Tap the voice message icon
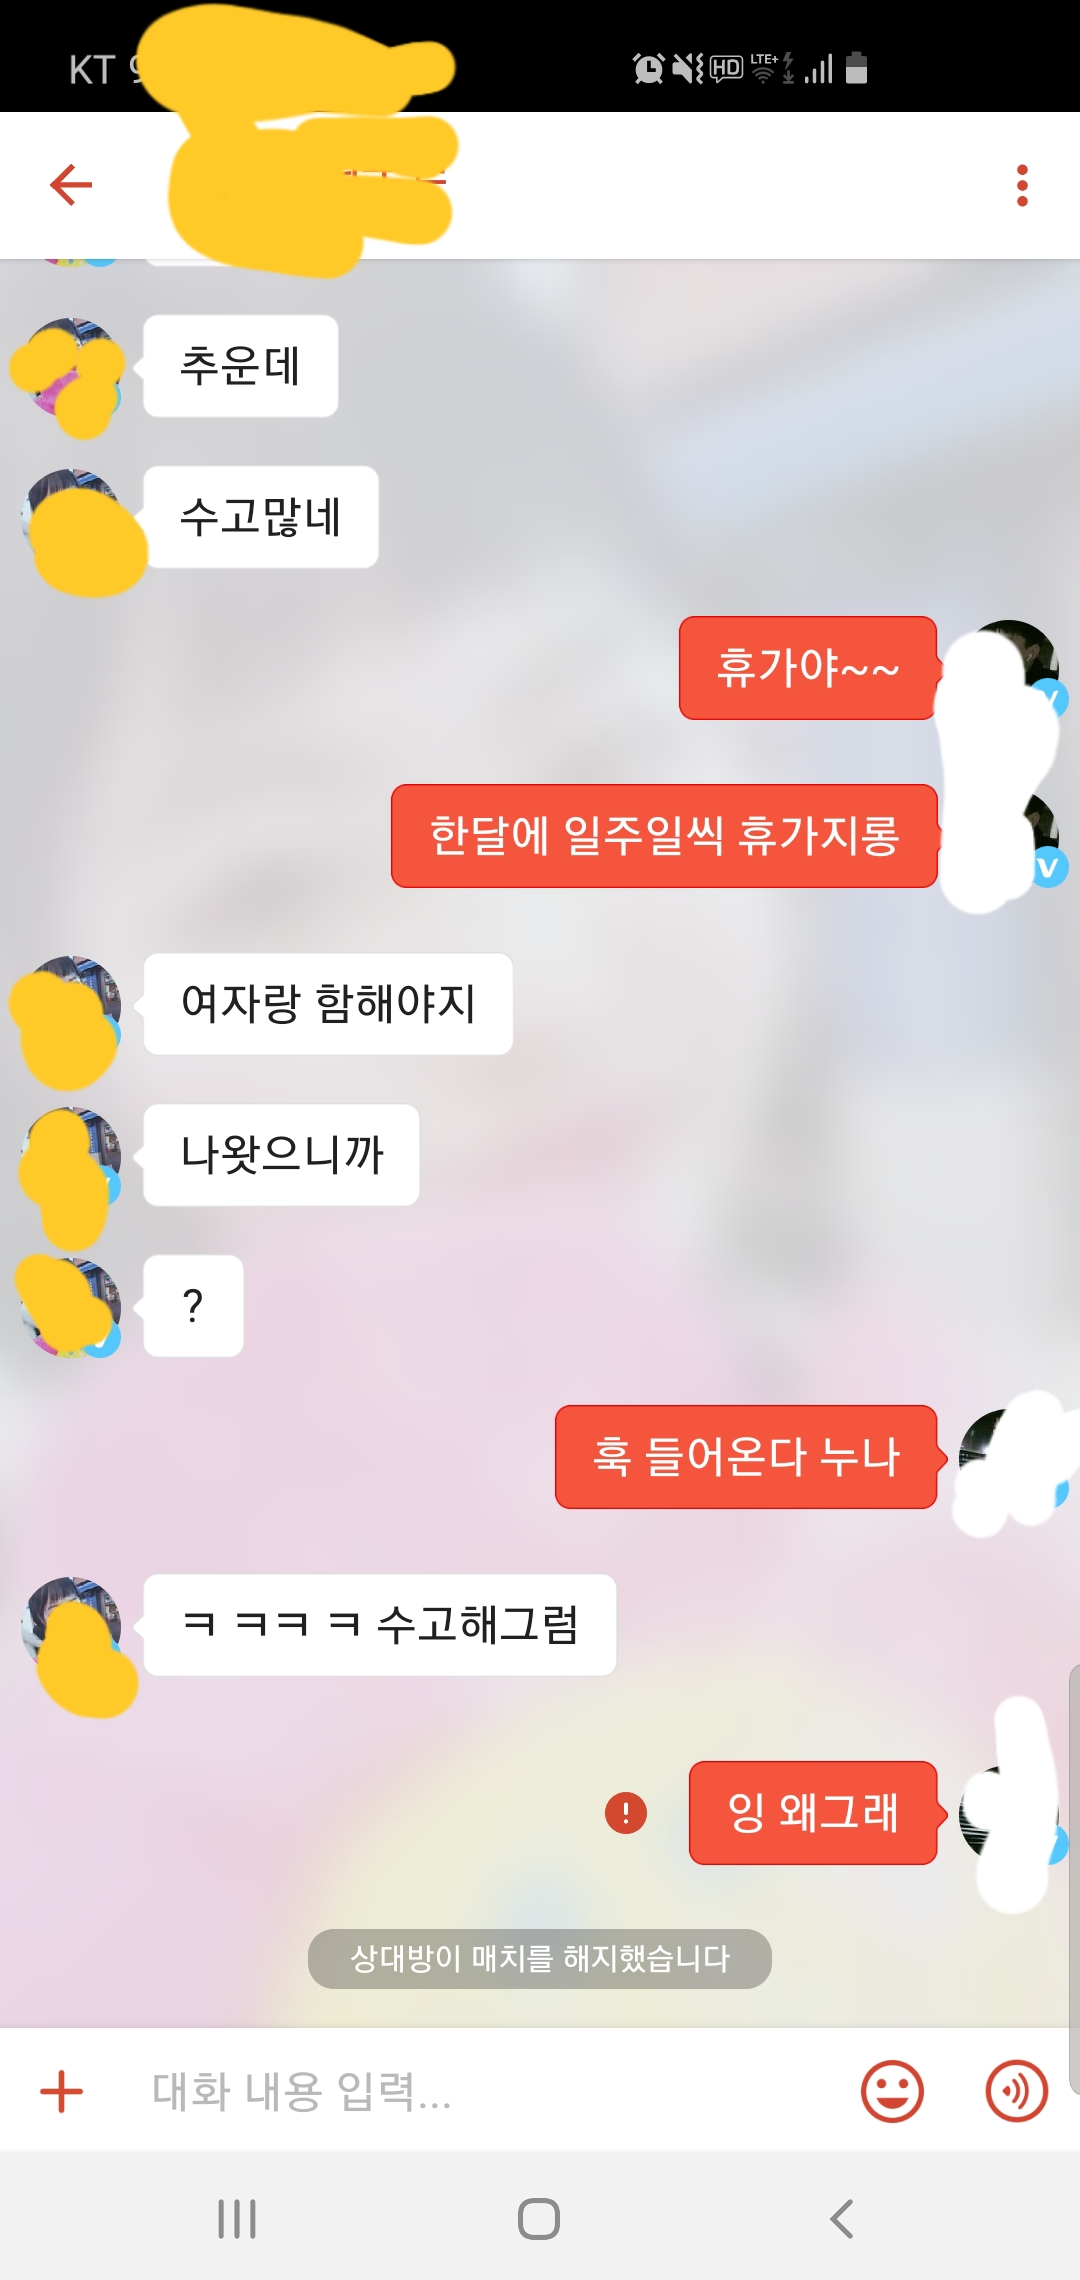This screenshot has height=2280, width=1080. click(1016, 2091)
